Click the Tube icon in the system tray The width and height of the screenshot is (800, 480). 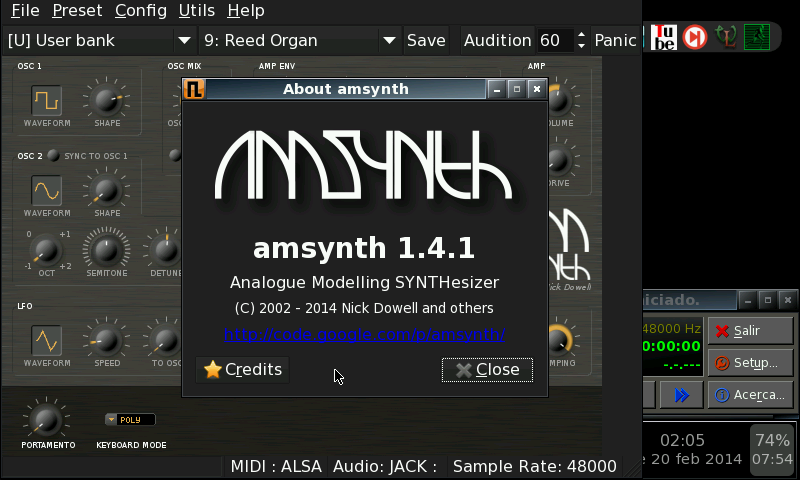tap(664, 37)
